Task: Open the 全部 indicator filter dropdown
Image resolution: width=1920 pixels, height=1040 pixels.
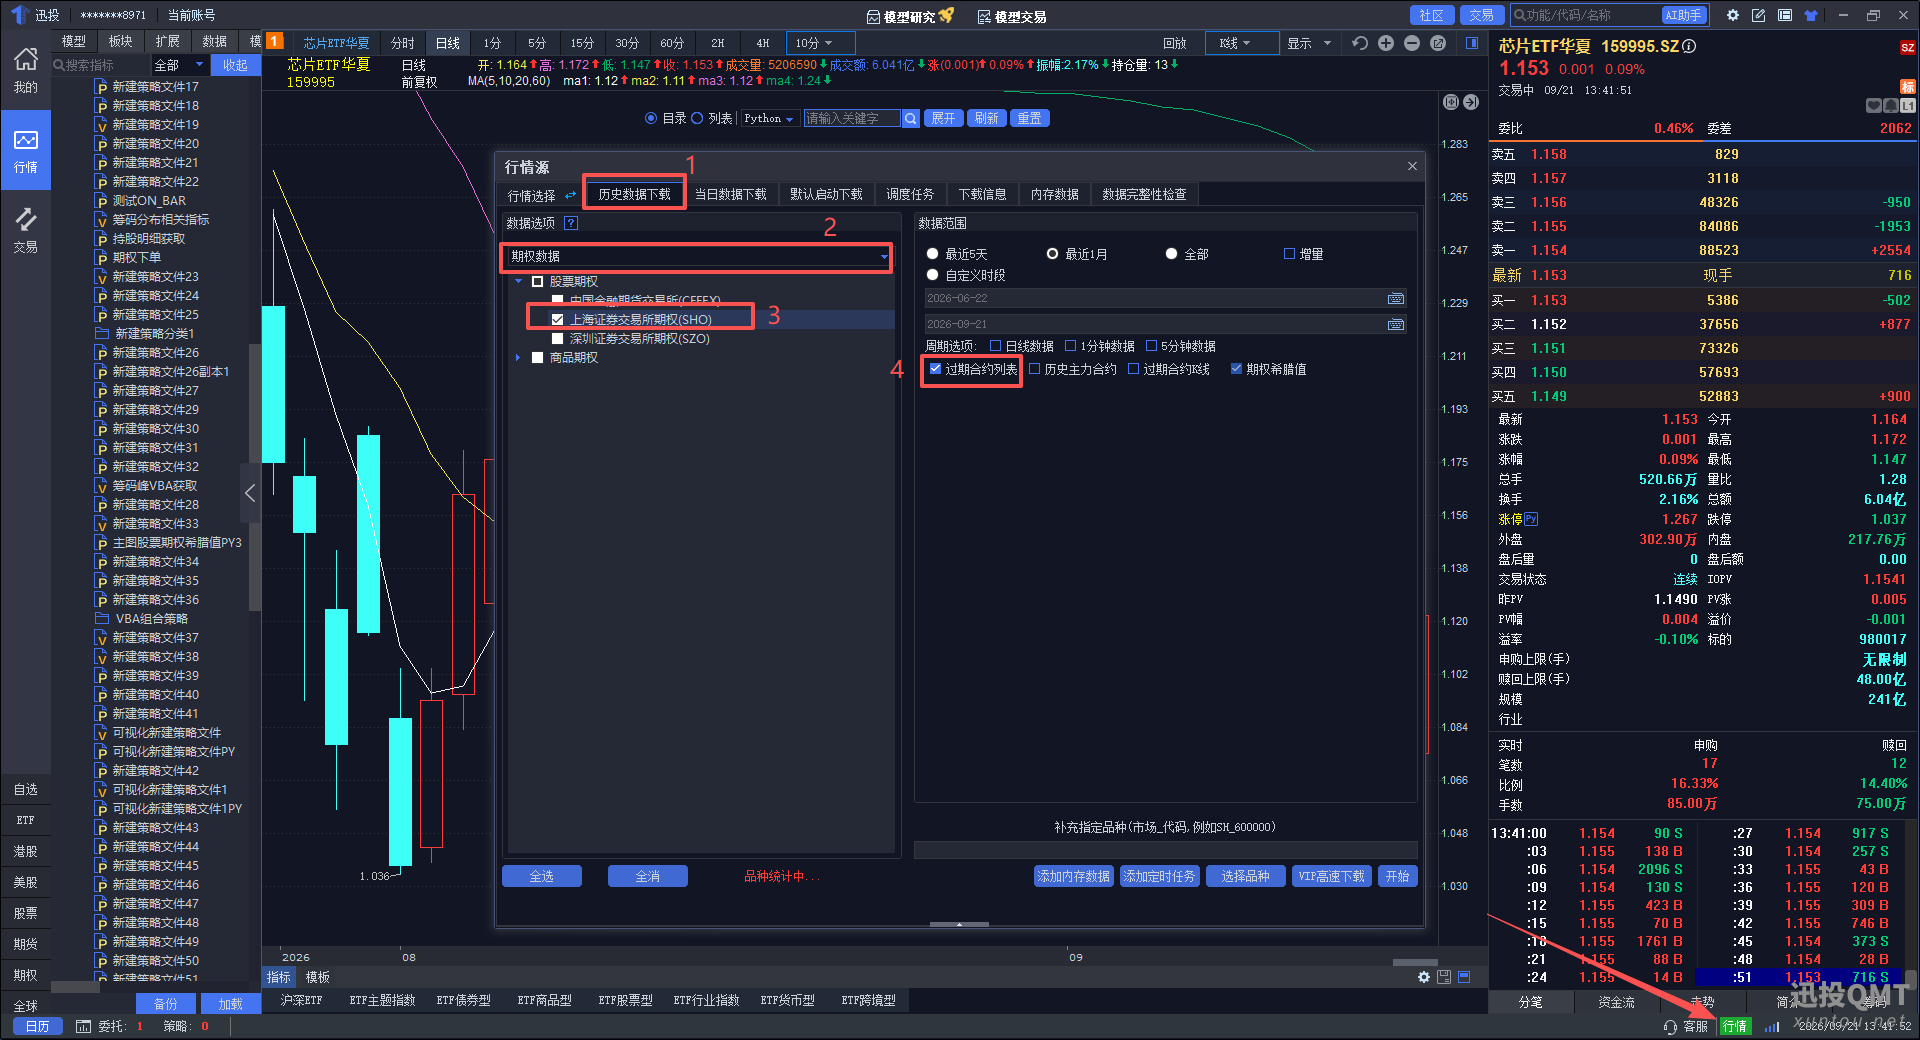Action: click(x=179, y=65)
